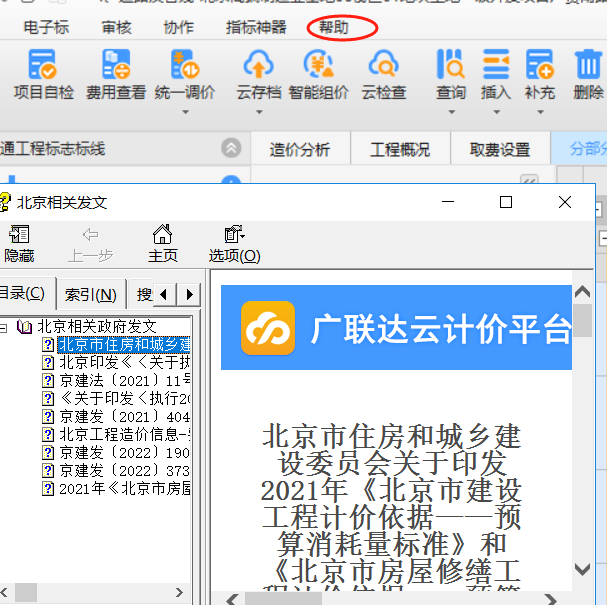Click the tree pane scroll-left arrow
Image resolution: width=607 pixels, height=605 pixels.
[5, 592]
